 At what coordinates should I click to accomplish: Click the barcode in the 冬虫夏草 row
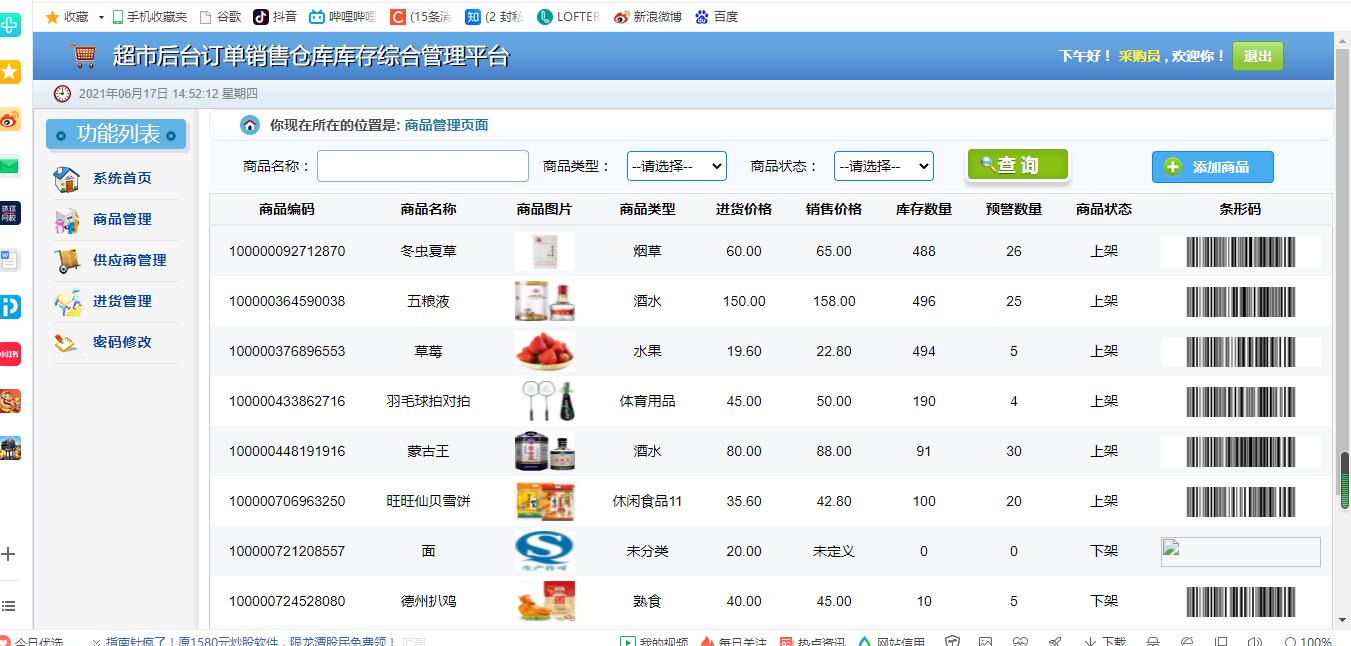[1241, 252]
